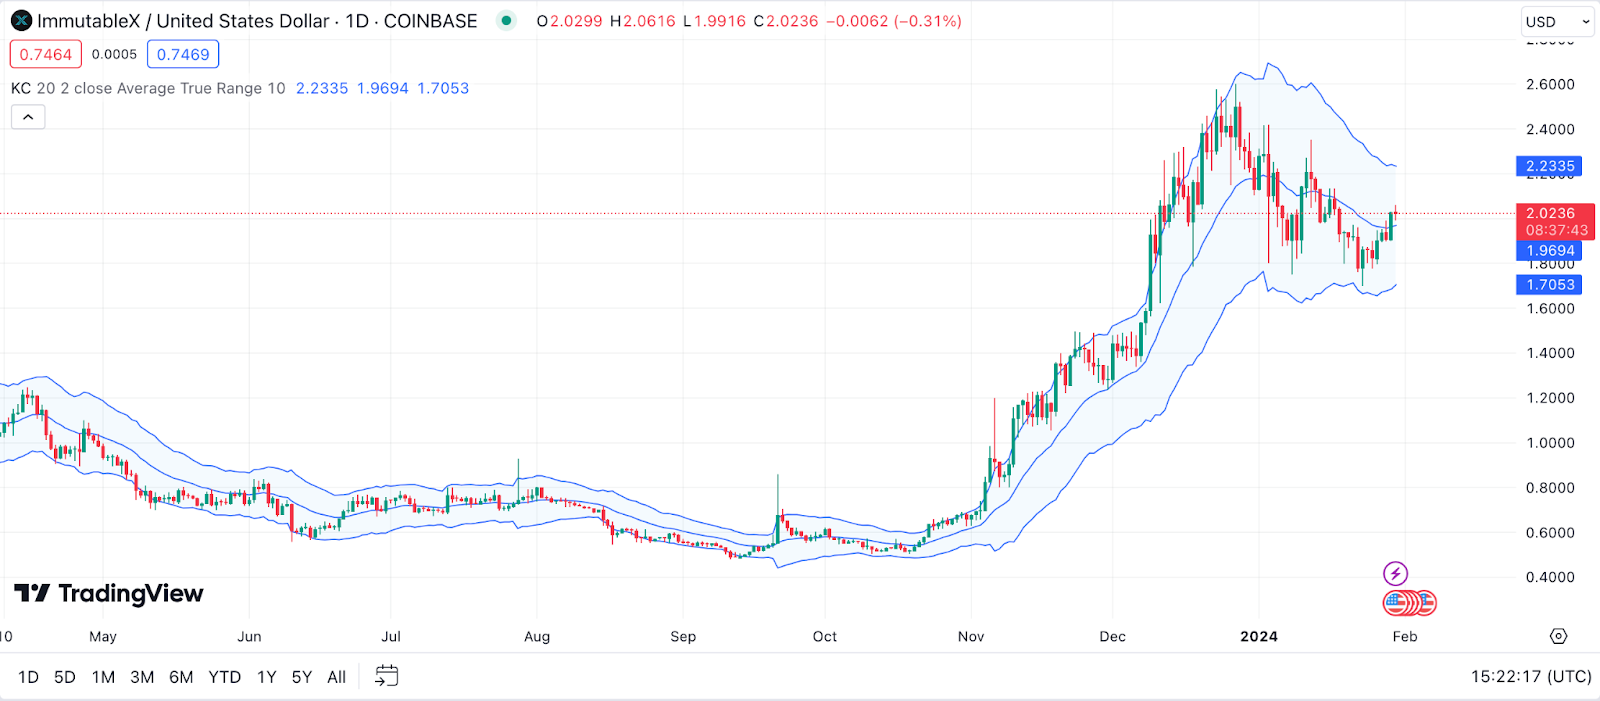The image size is (1600, 701).
Task: Open the USD currency dropdown
Action: [x=1557, y=22]
